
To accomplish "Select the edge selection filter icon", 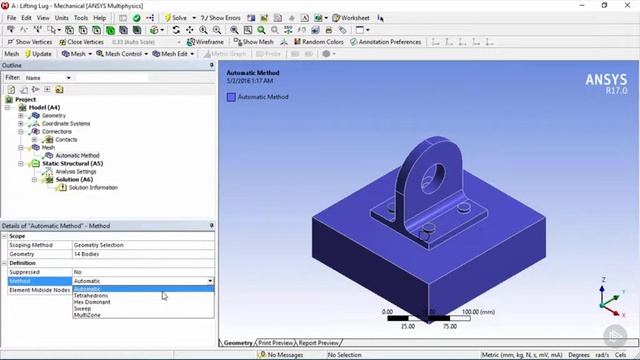I will click(83, 30).
